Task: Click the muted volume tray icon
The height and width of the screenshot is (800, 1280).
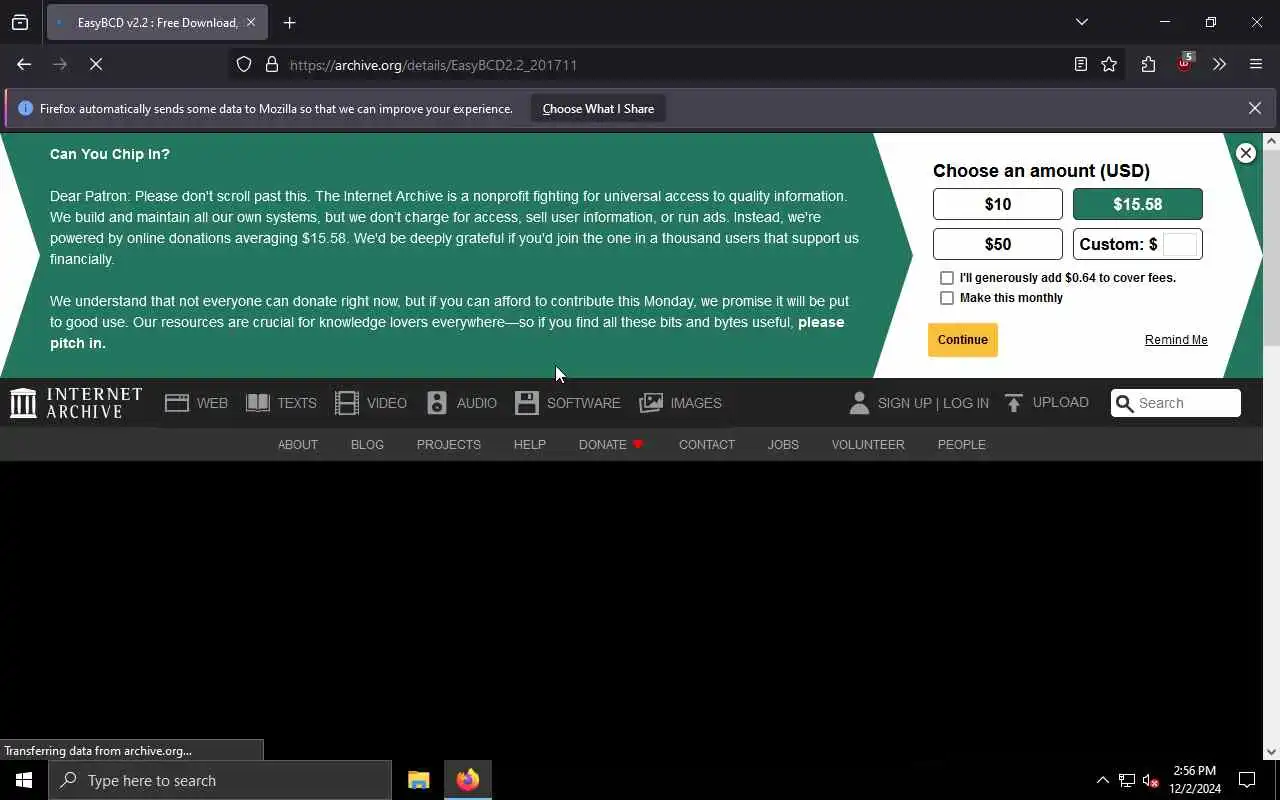Action: [x=1151, y=780]
